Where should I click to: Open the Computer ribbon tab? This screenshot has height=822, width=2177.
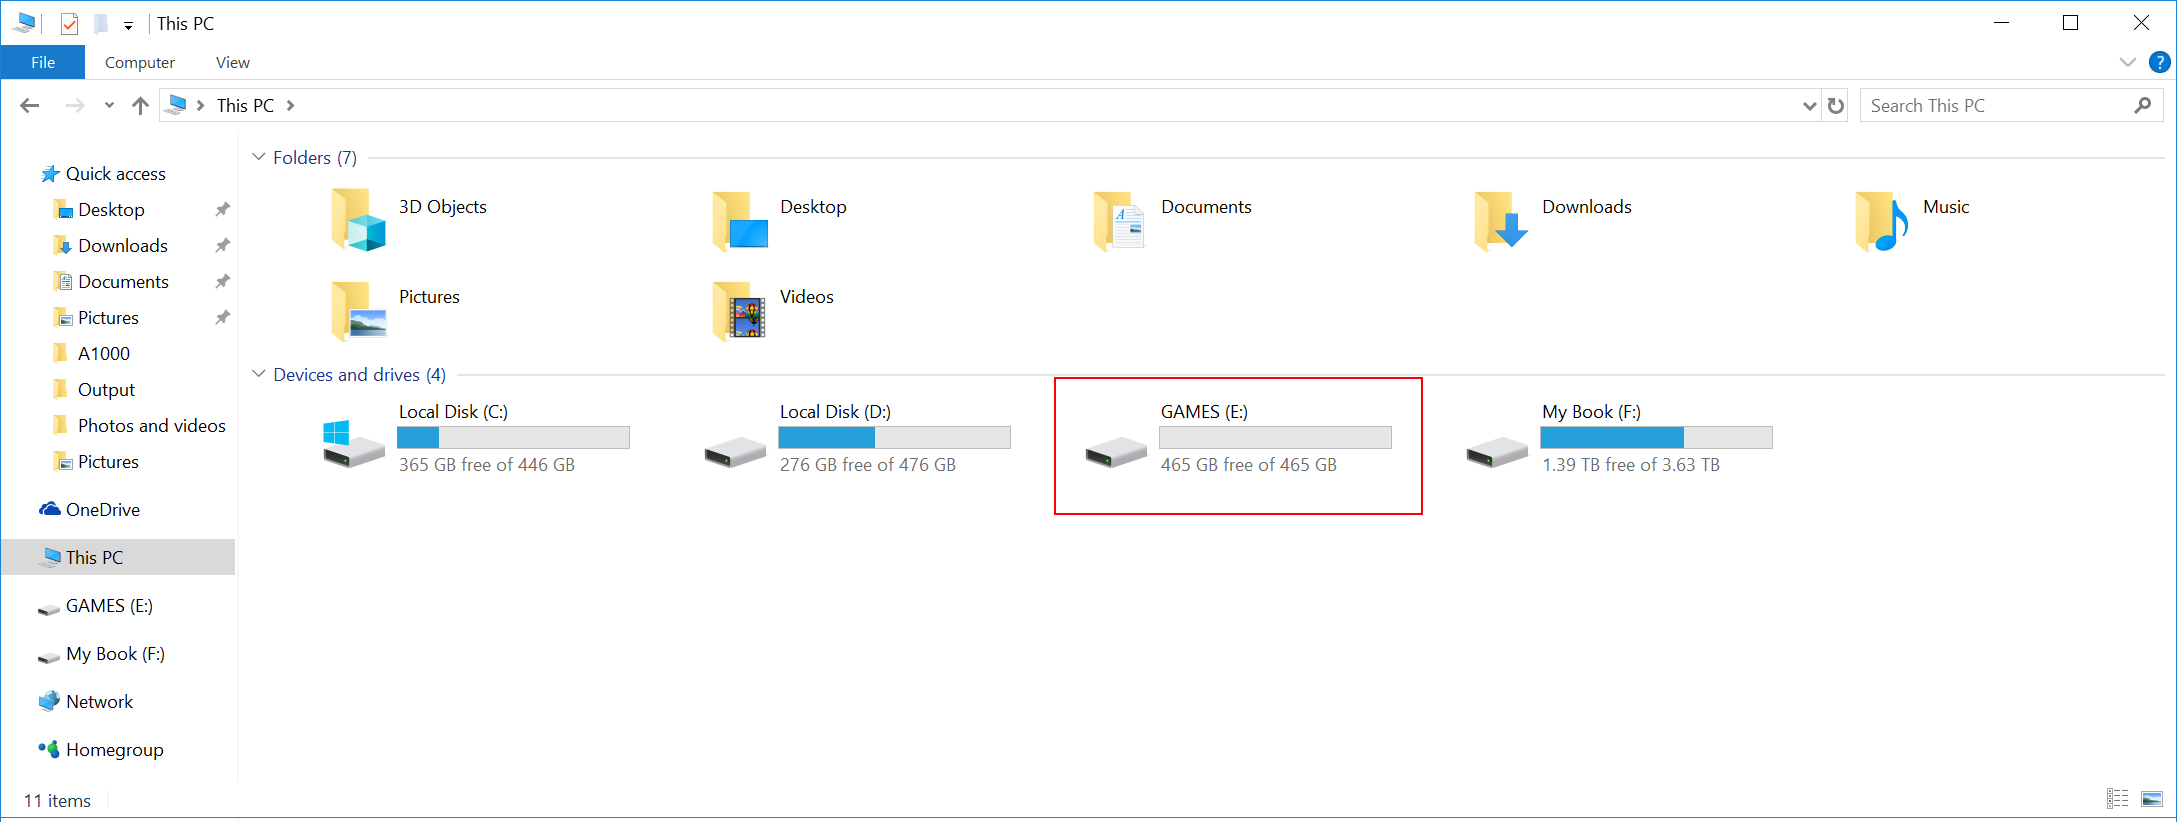[x=140, y=62]
